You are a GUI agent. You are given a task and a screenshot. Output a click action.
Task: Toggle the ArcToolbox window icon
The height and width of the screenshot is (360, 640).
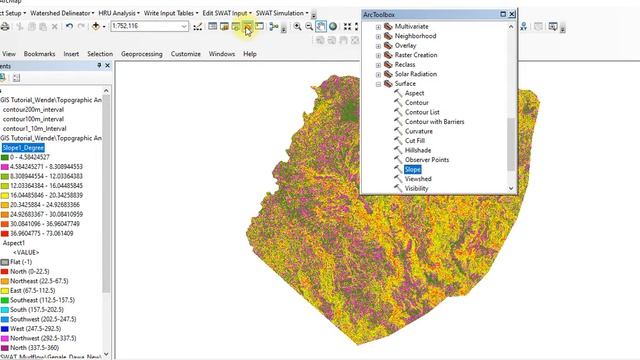247,27
